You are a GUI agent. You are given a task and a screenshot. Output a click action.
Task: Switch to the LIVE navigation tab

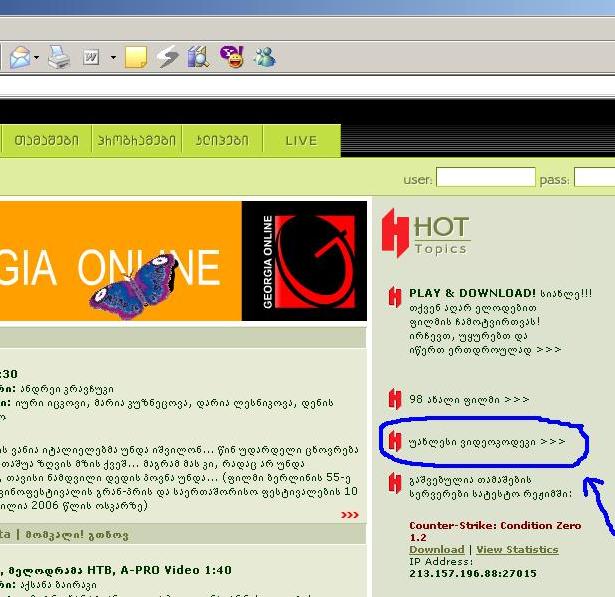(x=301, y=140)
